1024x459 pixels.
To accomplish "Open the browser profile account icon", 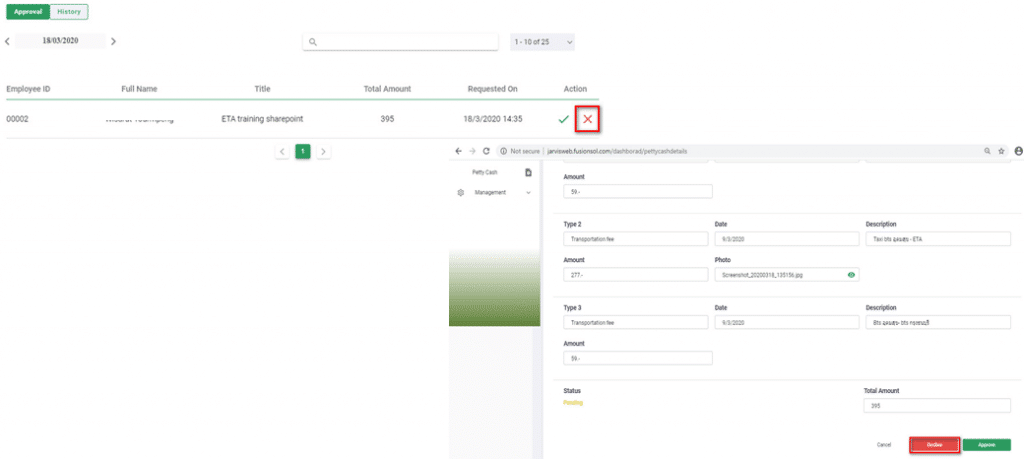I will tap(1018, 151).
